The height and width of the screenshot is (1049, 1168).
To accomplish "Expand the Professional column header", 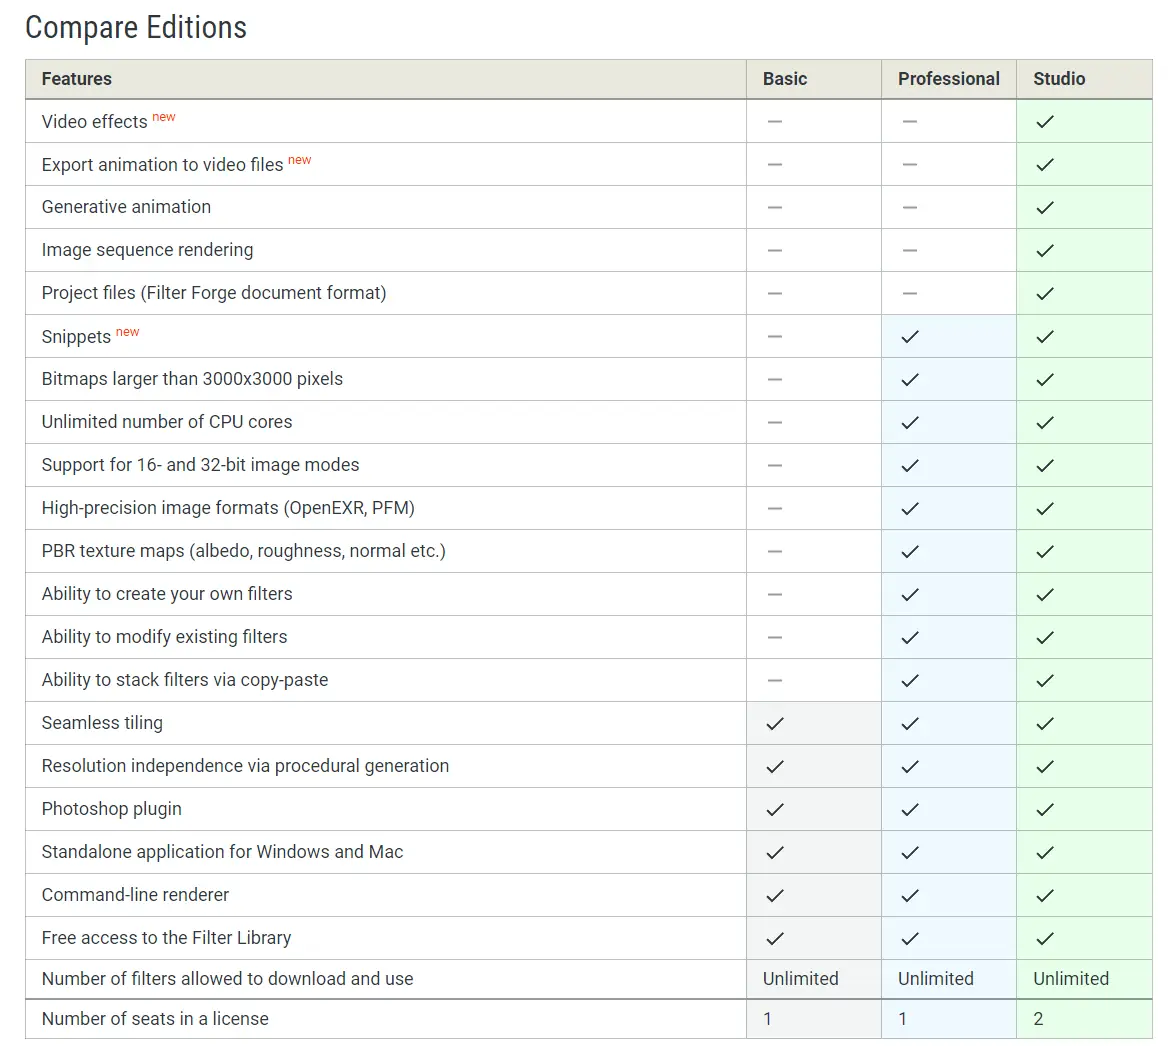I will (x=948, y=78).
